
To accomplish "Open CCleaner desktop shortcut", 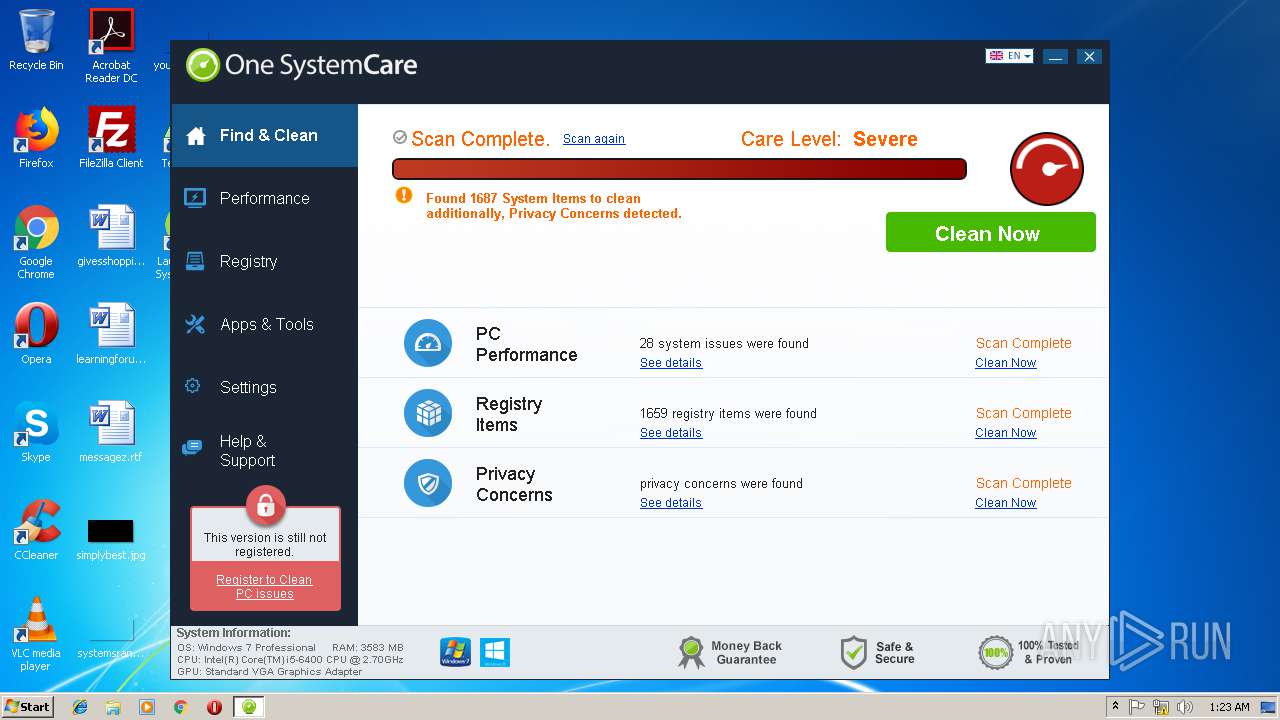I will (x=36, y=530).
